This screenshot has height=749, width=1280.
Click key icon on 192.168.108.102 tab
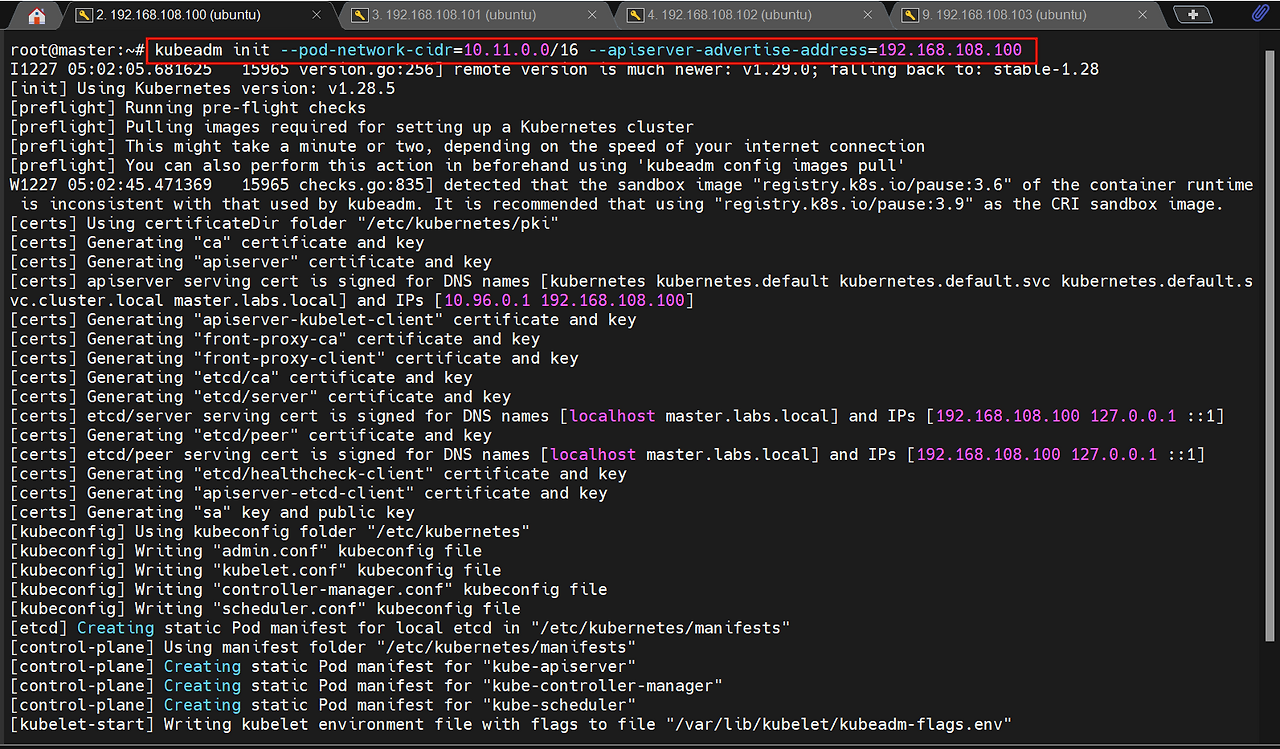pos(635,15)
